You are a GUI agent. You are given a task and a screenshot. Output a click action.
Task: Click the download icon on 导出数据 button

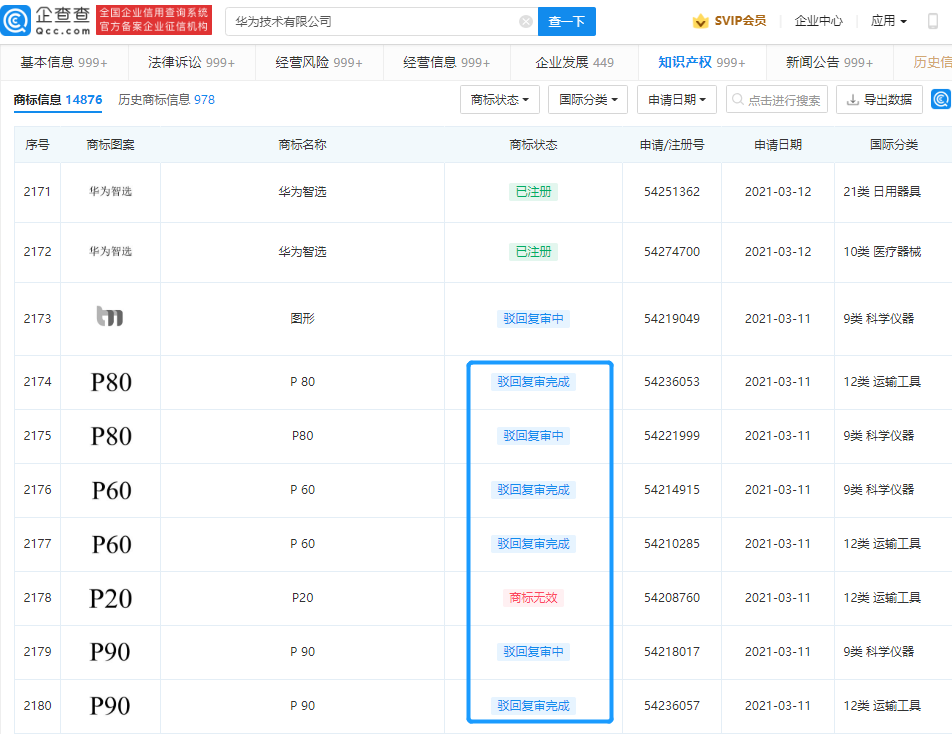(851, 99)
